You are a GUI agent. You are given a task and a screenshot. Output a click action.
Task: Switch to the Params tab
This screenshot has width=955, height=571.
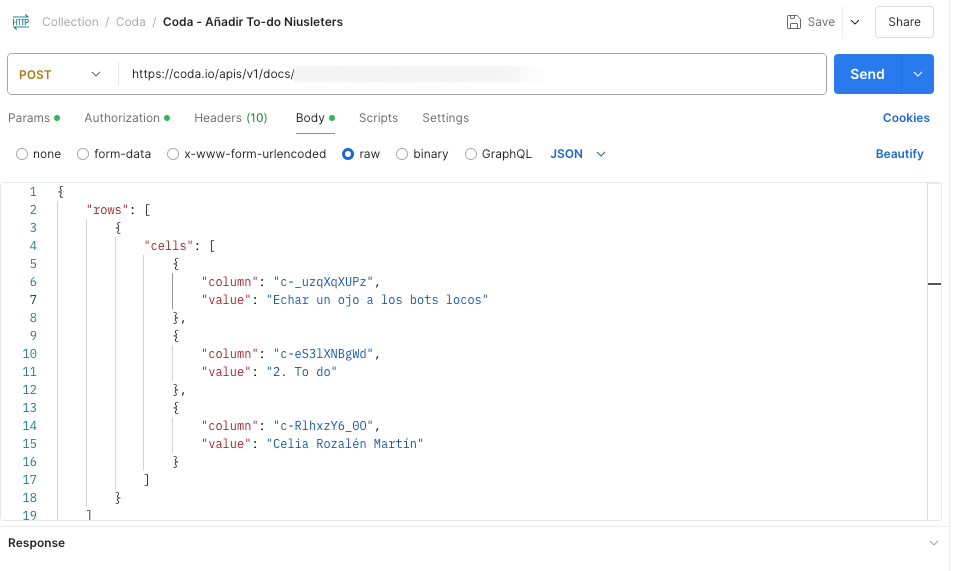(29, 118)
